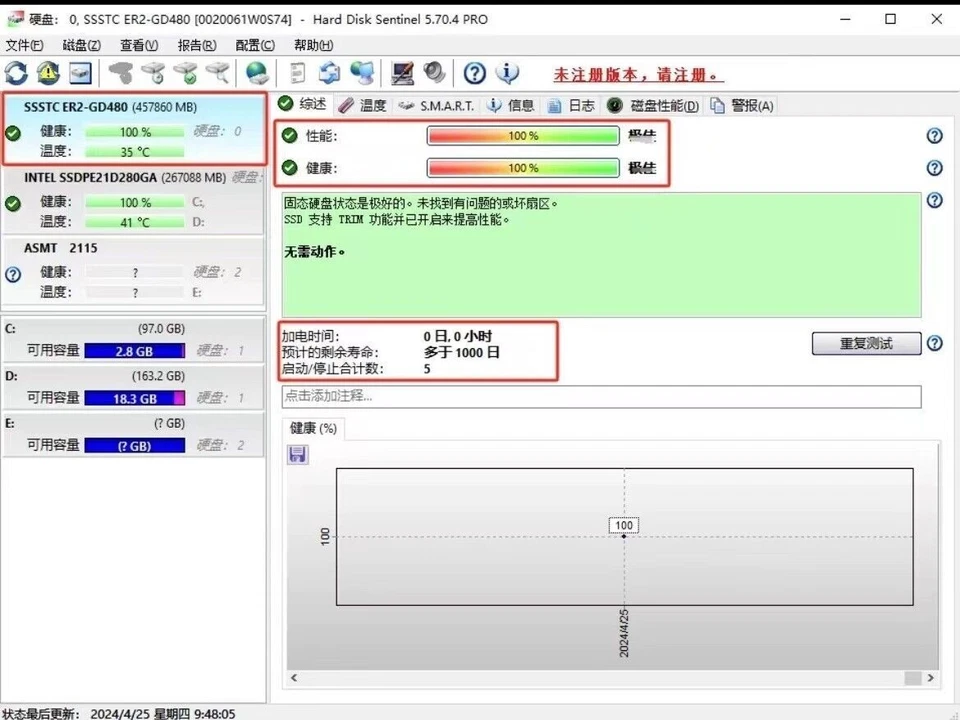Screen dimensions: 960x720
Task: Open the 文件(F) menu
Action: point(24,45)
